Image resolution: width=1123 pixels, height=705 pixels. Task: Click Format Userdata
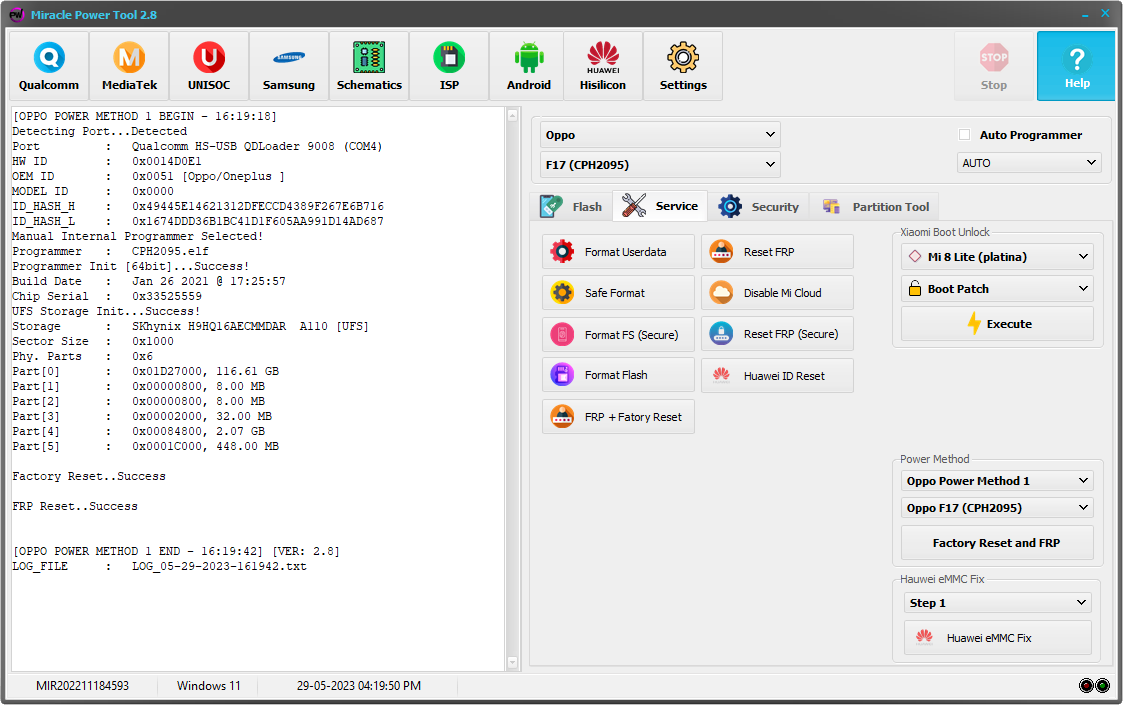point(618,252)
